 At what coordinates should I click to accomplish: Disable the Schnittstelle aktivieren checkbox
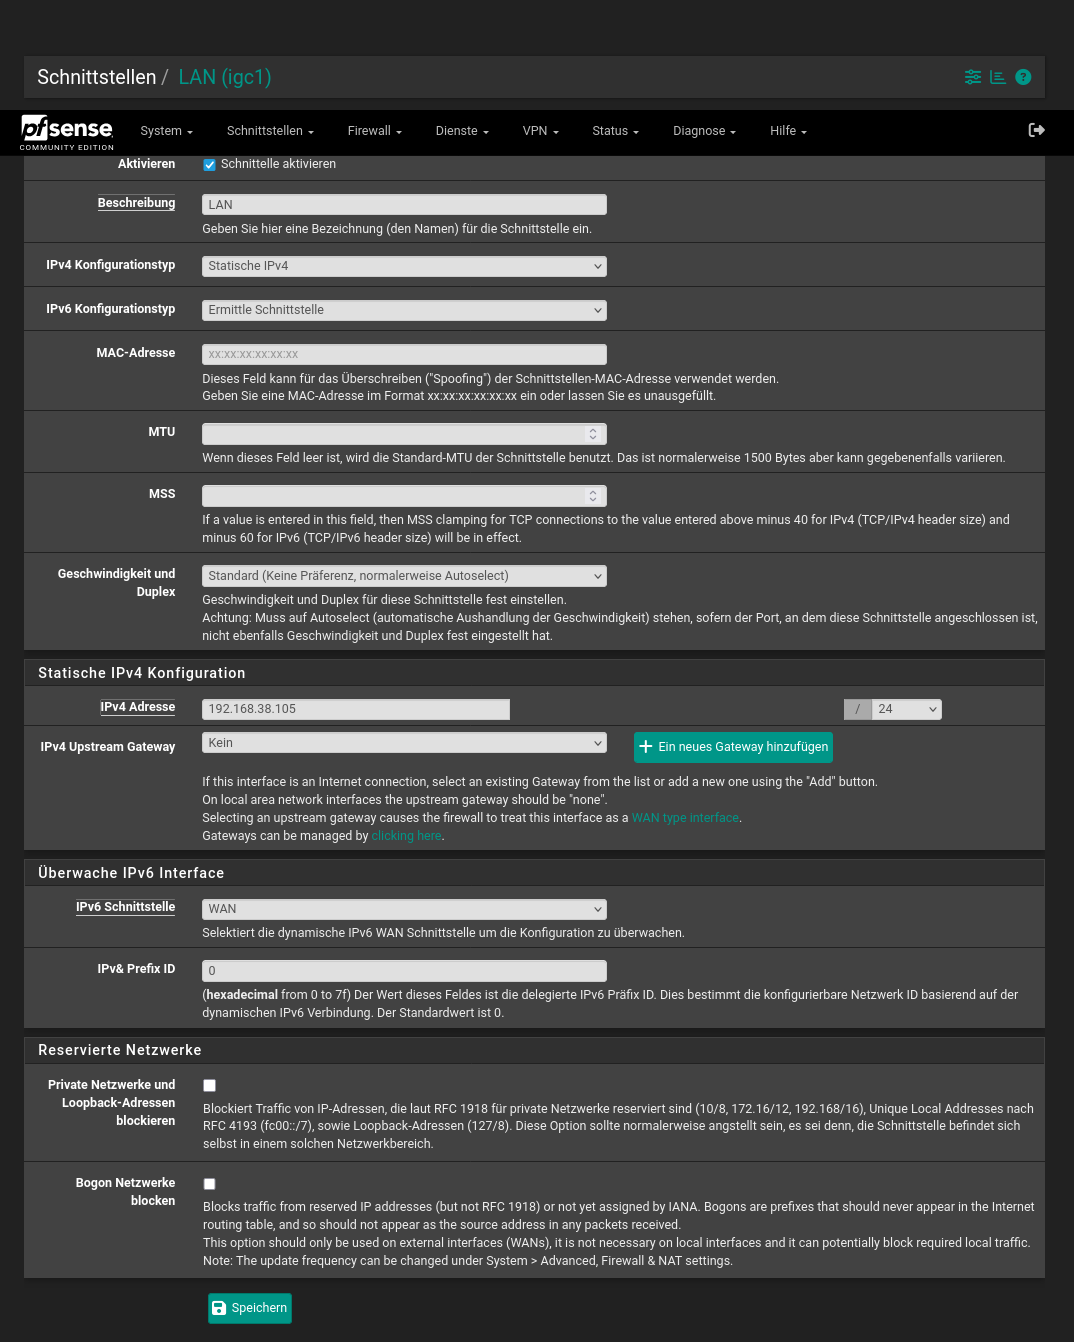click(210, 165)
